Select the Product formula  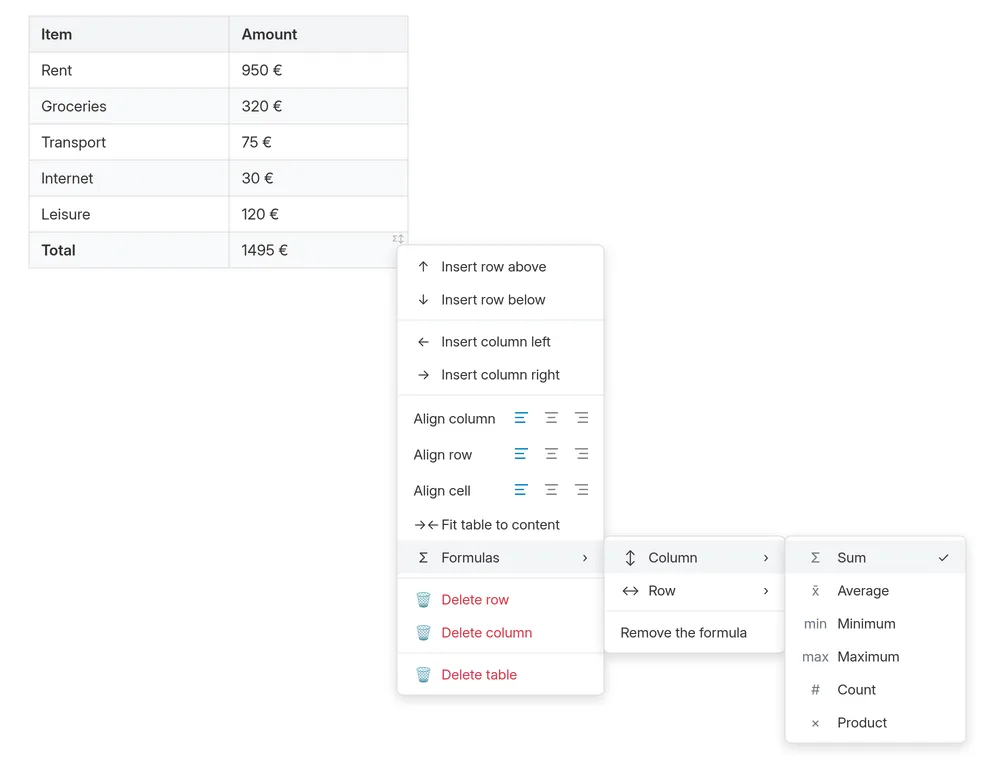(x=875, y=723)
